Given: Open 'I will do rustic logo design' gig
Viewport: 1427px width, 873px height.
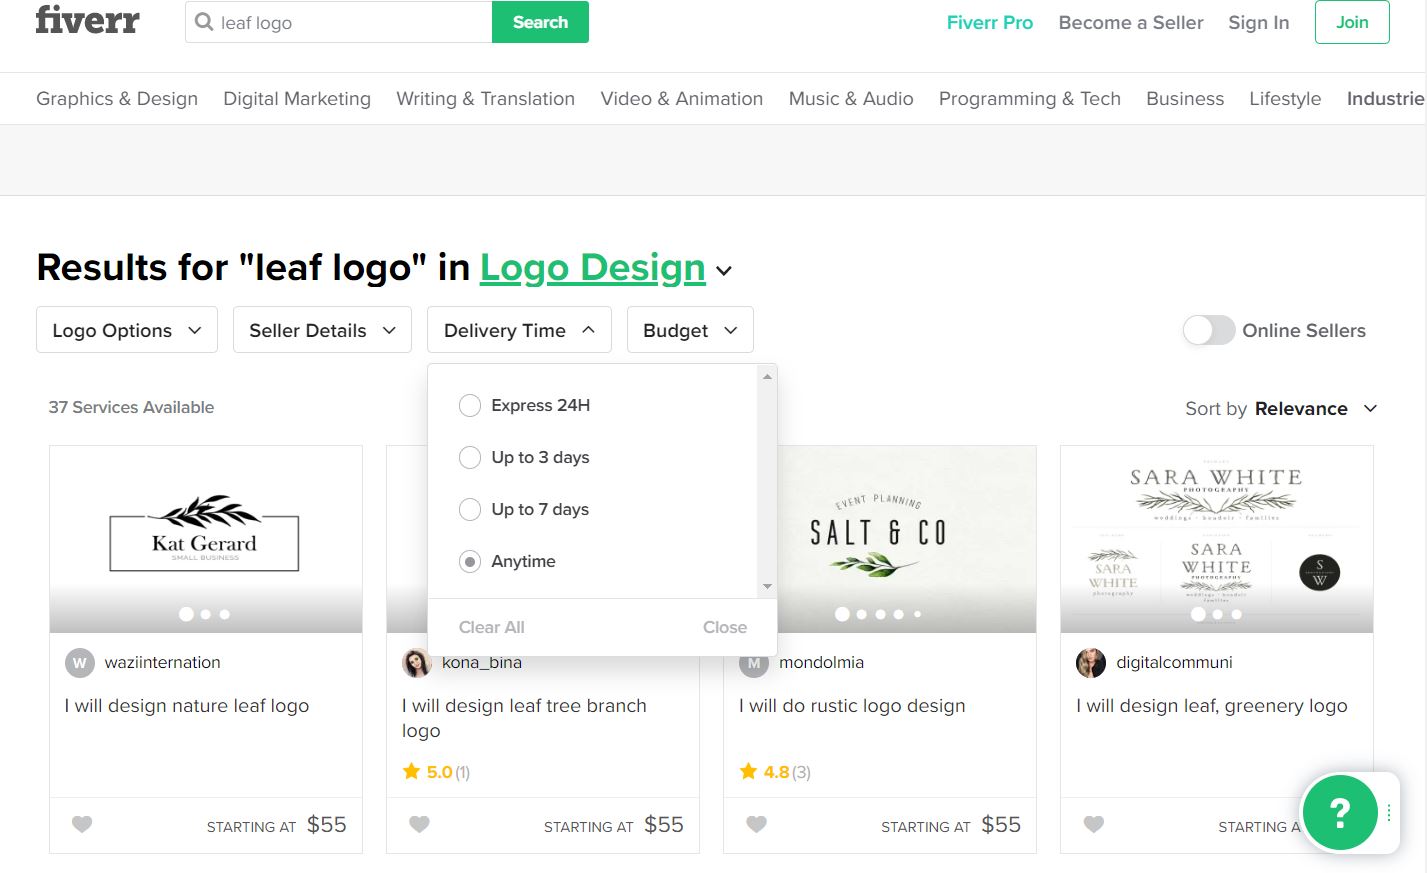Looking at the screenshot, I should 852,705.
